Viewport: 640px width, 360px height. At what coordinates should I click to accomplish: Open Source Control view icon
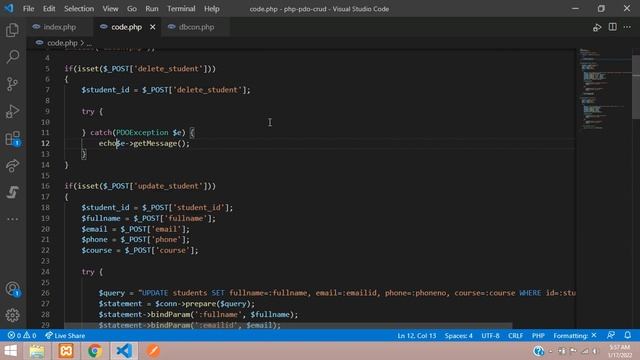12,84
